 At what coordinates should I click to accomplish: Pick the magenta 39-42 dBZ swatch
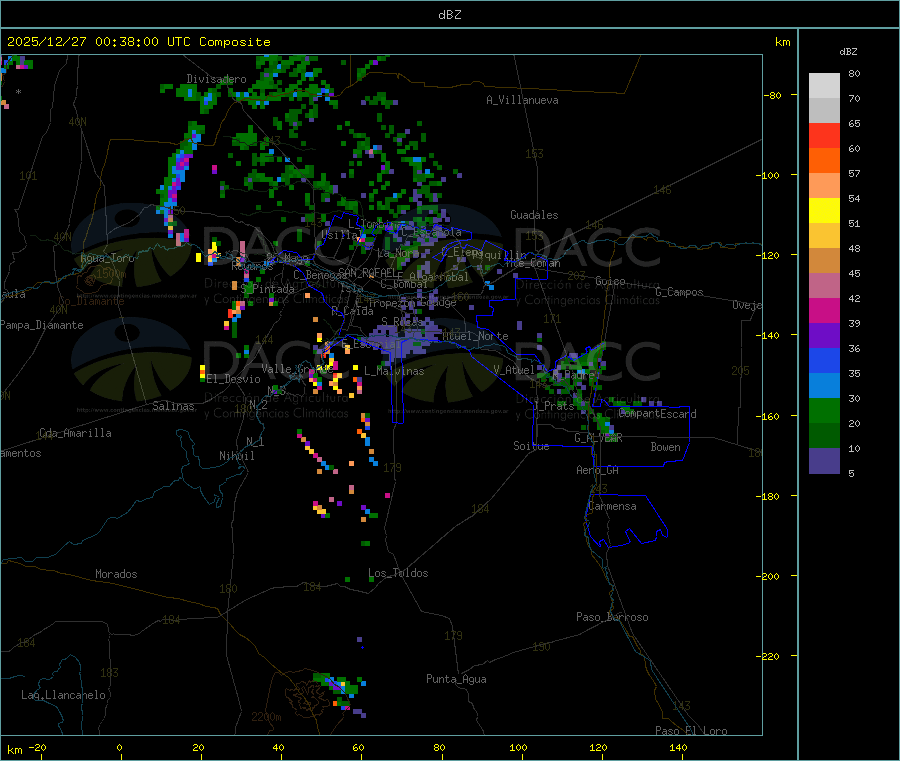[x=824, y=310]
